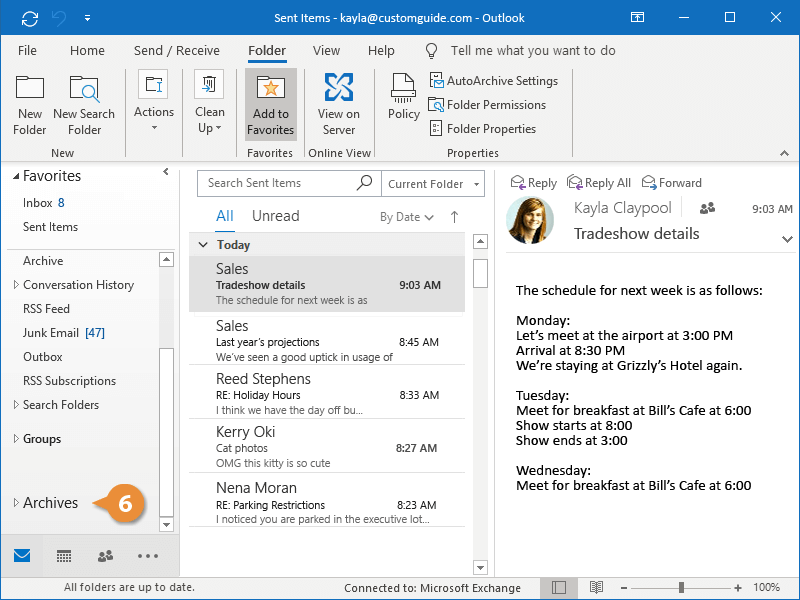This screenshot has width=800, height=600.
Task: Open the folder Policy button
Action: 404,97
